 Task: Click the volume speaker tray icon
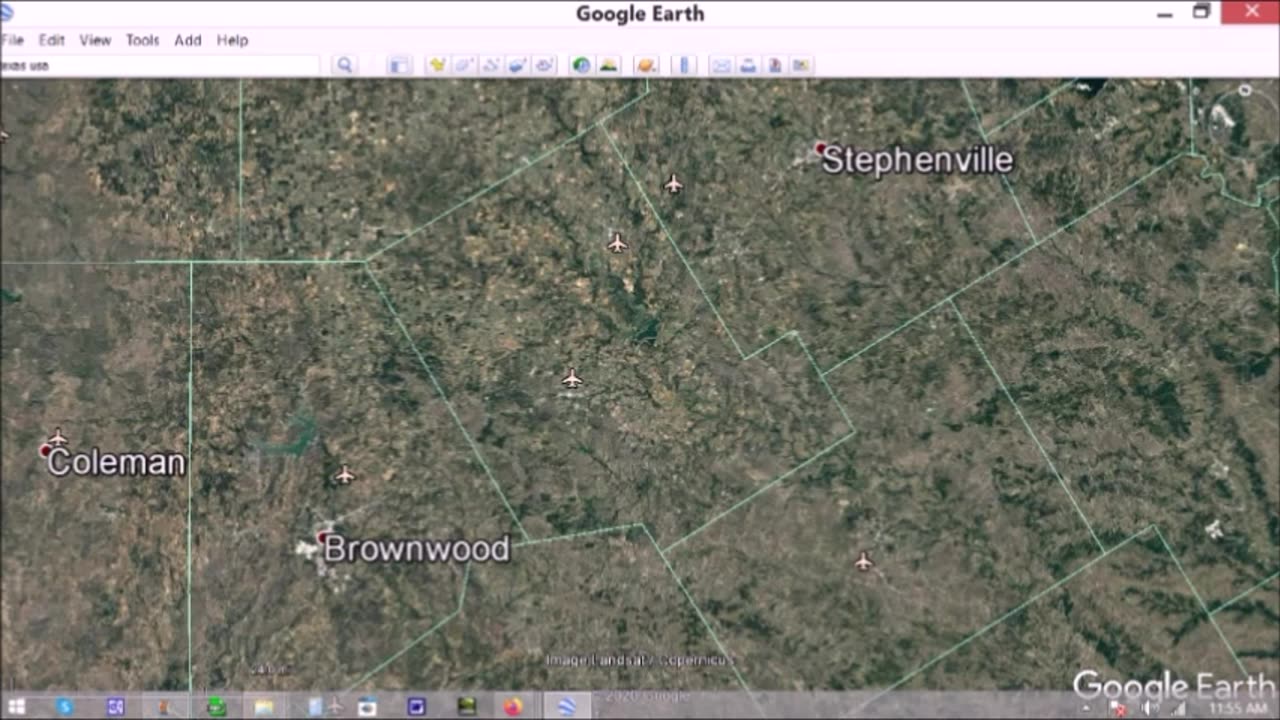1150,708
